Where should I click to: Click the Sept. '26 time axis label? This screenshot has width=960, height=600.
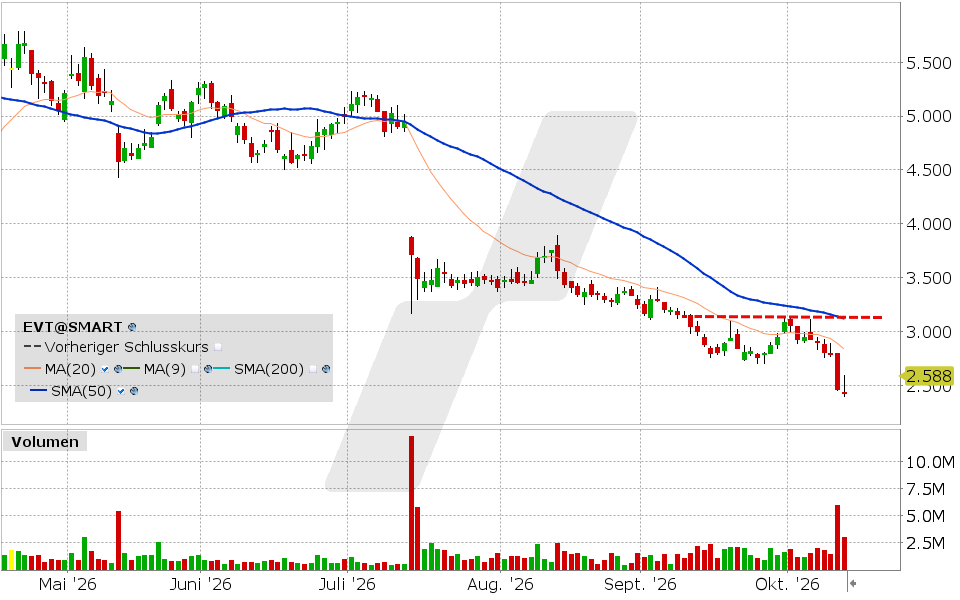pyautogui.click(x=640, y=584)
